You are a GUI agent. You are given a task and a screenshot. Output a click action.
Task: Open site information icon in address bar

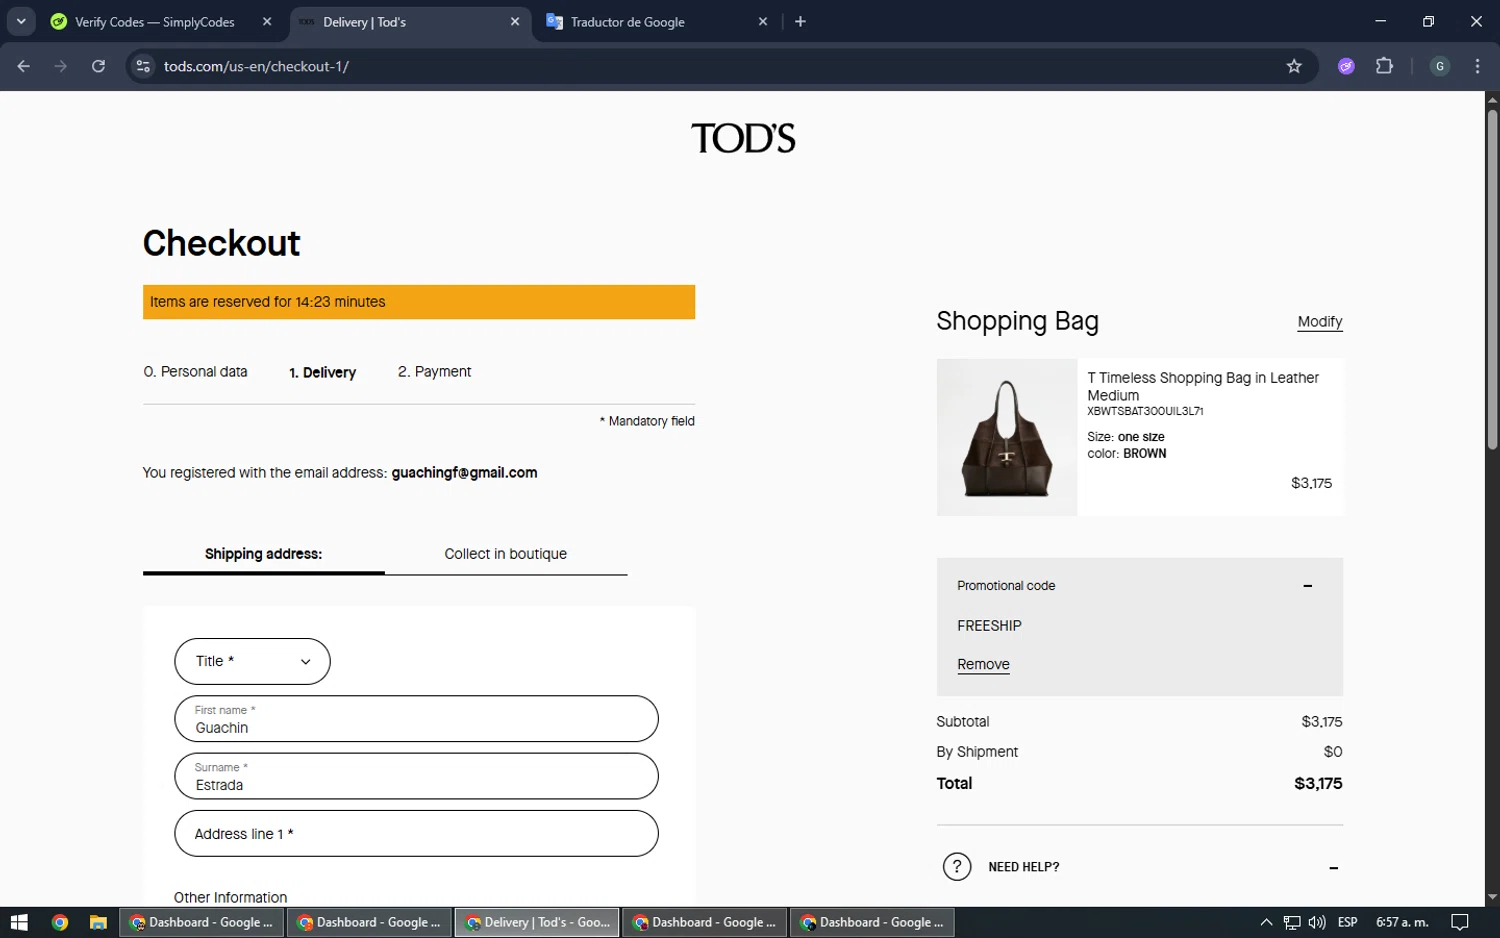pyautogui.click(x=143, y=66)
